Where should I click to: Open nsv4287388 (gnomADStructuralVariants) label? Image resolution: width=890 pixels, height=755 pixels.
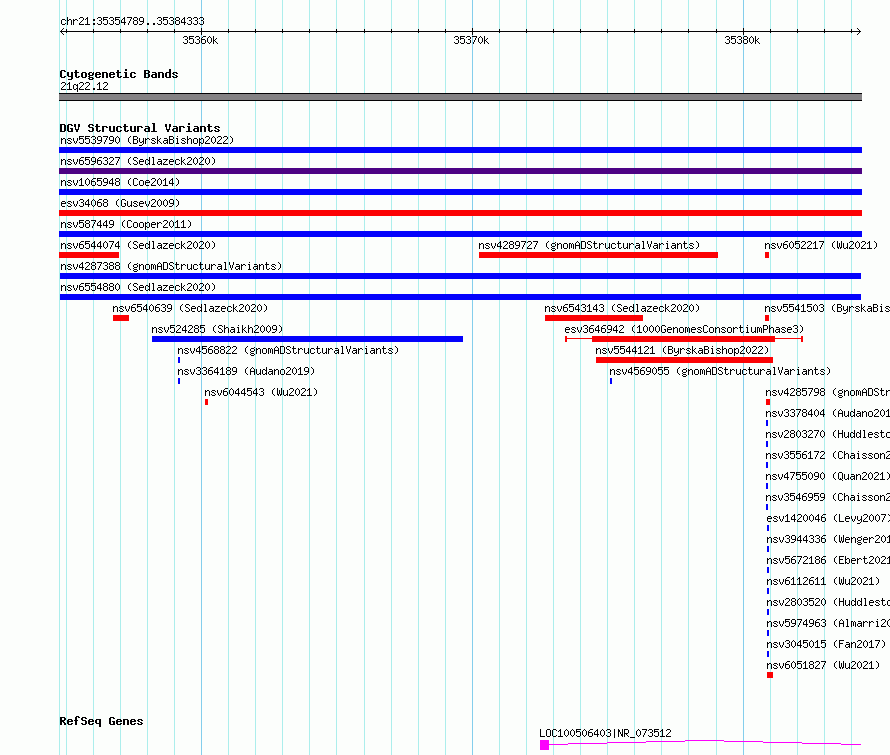coord(171,266)
